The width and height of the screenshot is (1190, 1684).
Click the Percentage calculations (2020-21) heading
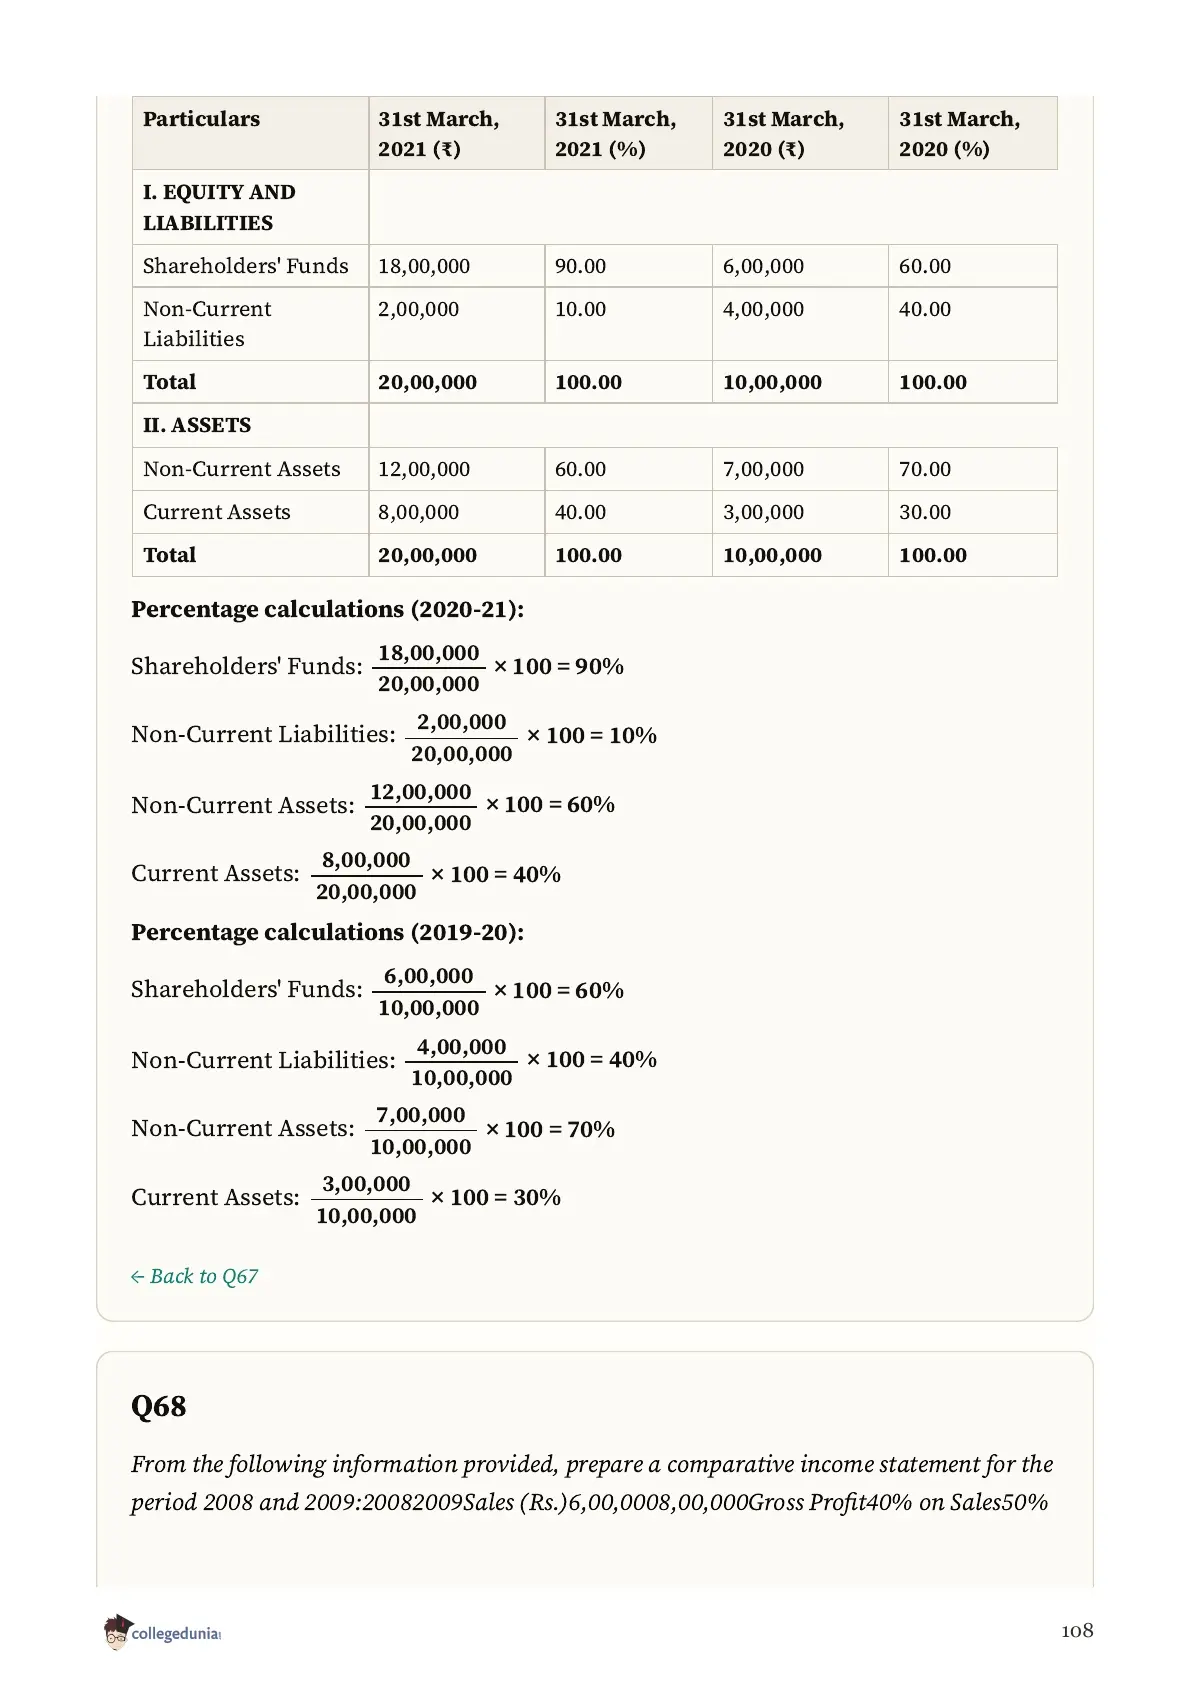327,609
